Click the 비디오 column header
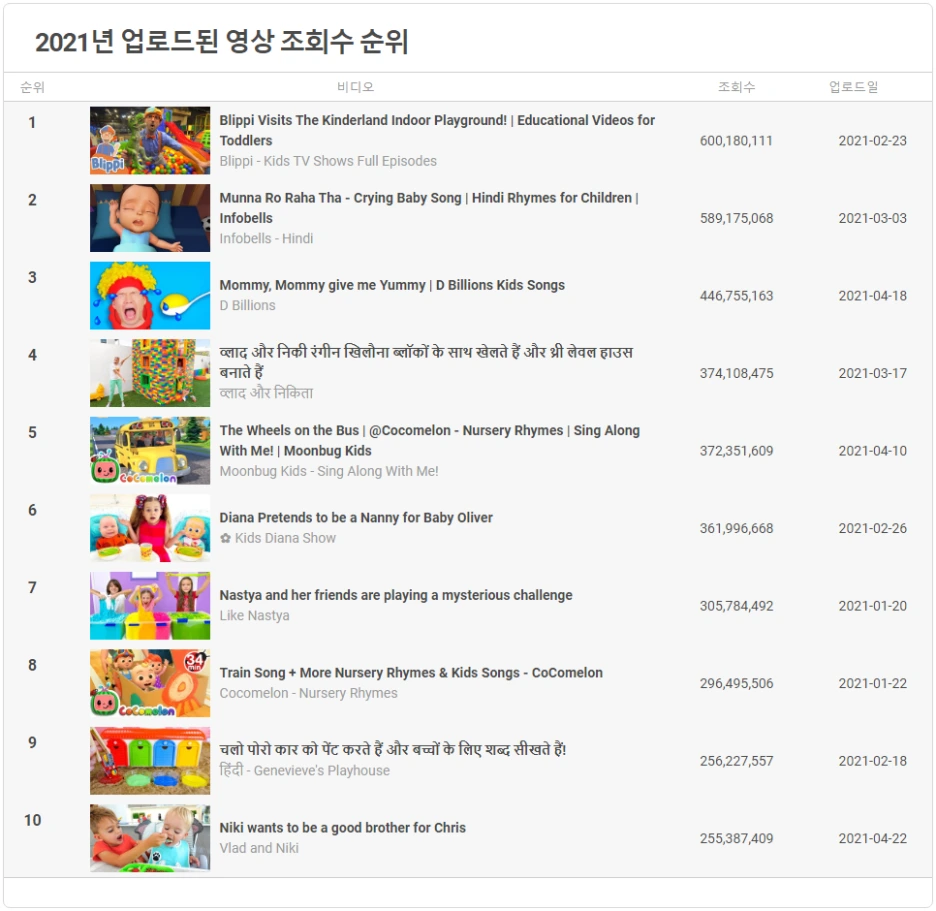Screen dimensions: 936x911 click(355, 87)
